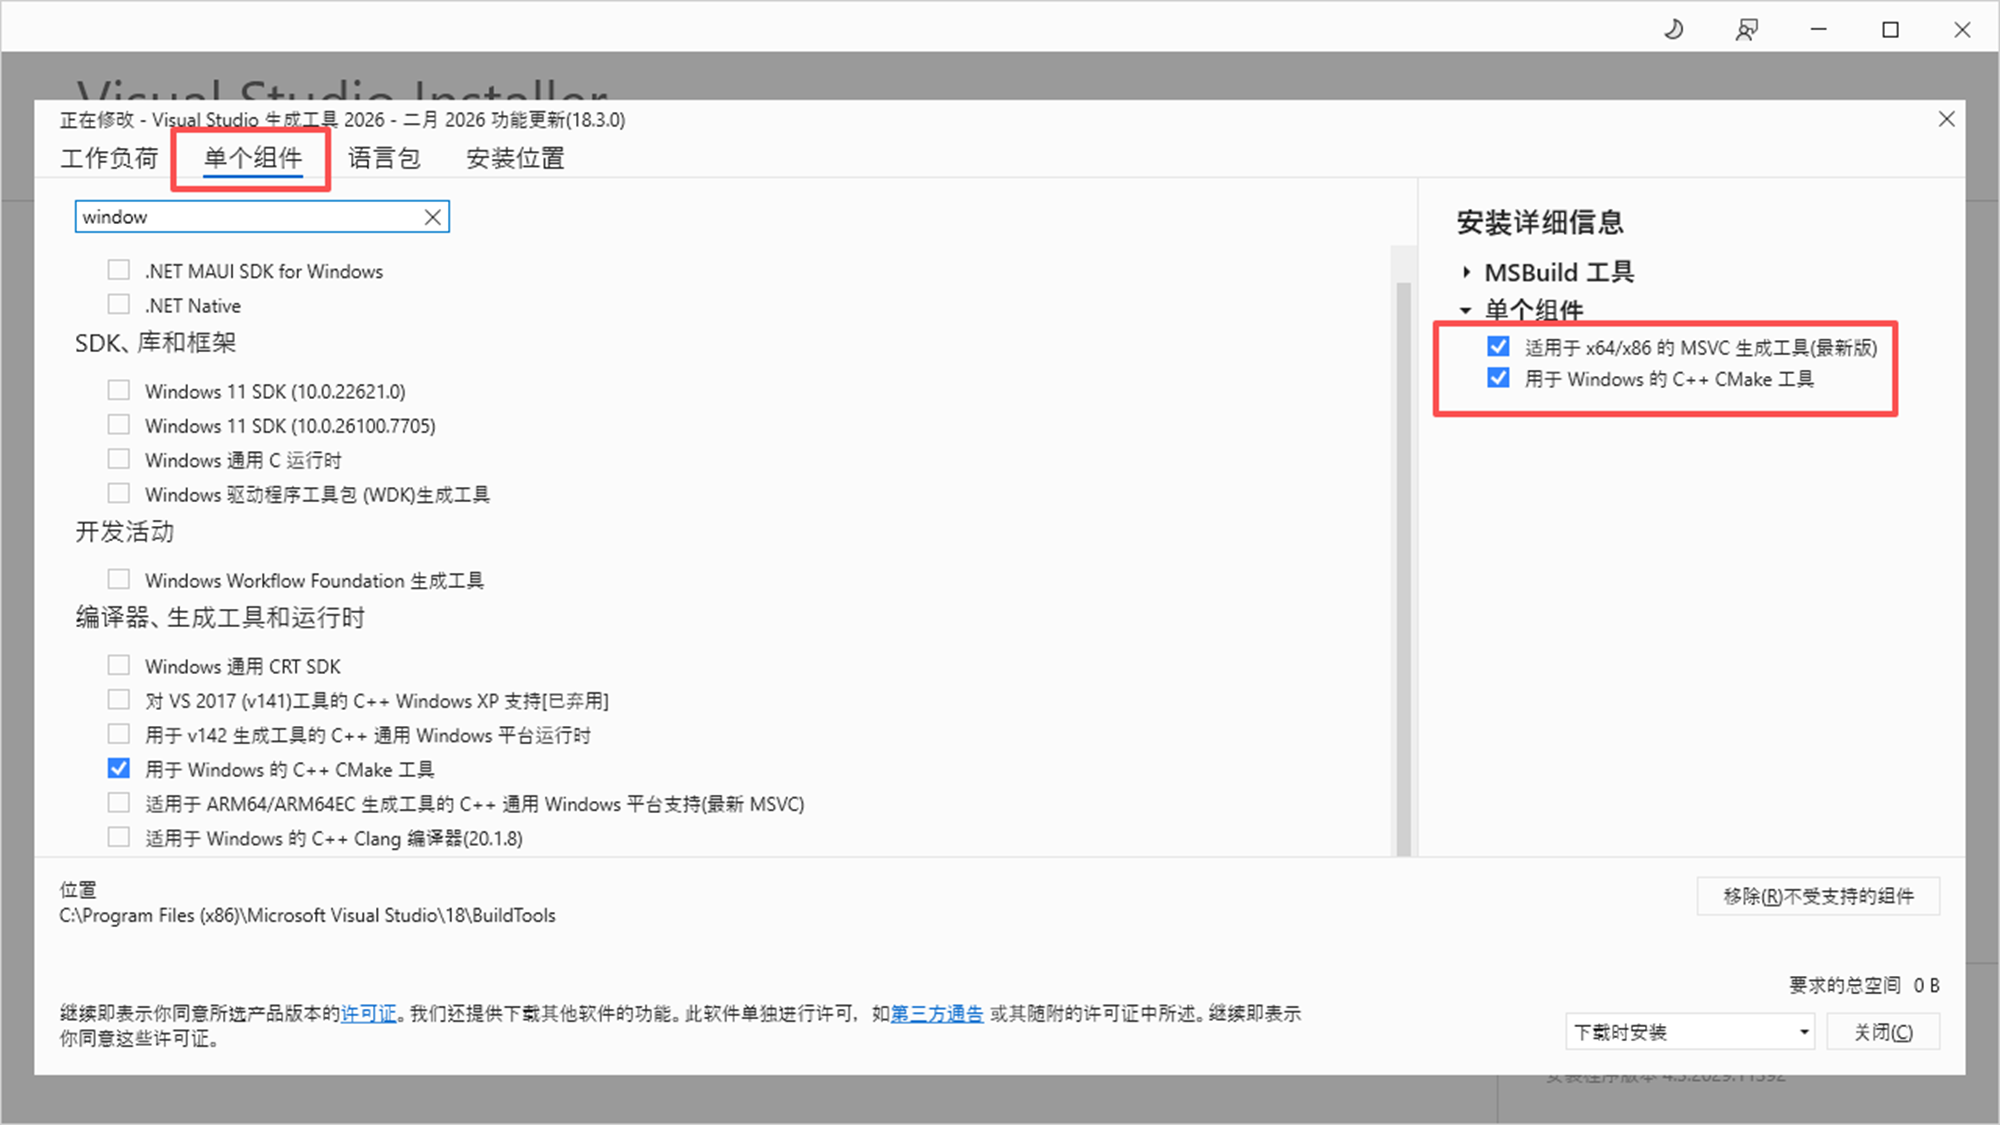This screenshot has height=1125, width=2000.
Task: Close the Visual Studio Installer window
Action: [x=1962, y=30]
